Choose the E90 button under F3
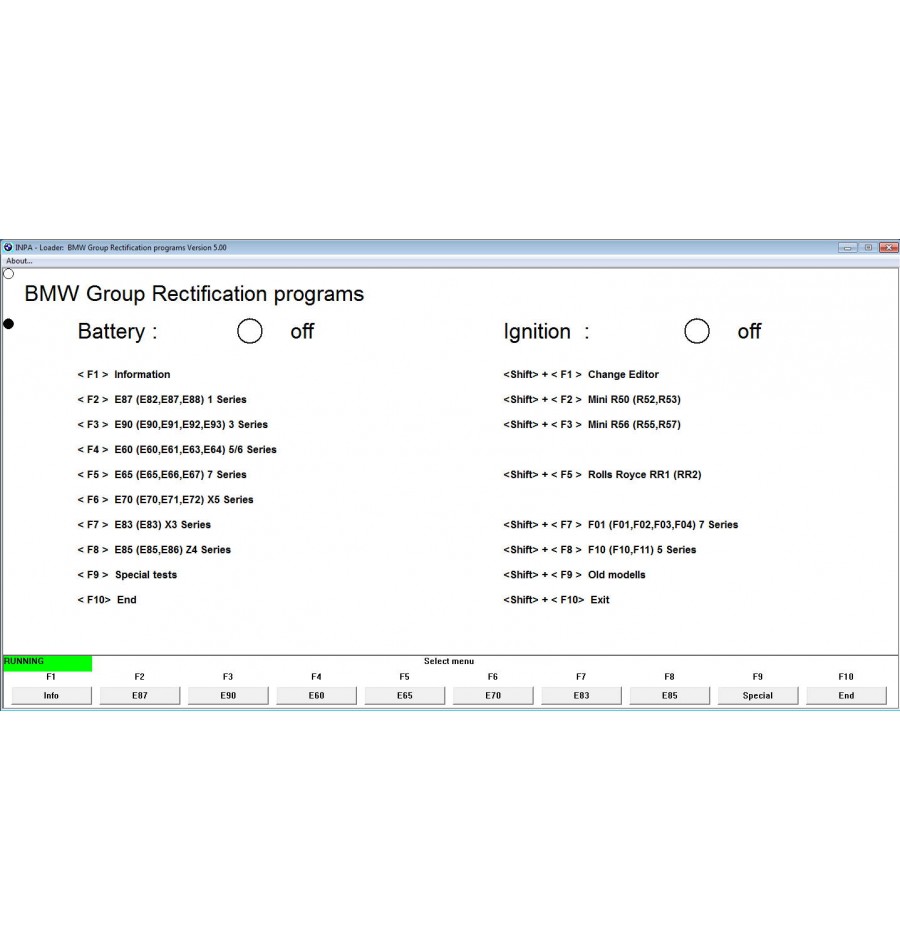Image resolution: width=900 pixels, height=950 pixels. tap(228, 696)
